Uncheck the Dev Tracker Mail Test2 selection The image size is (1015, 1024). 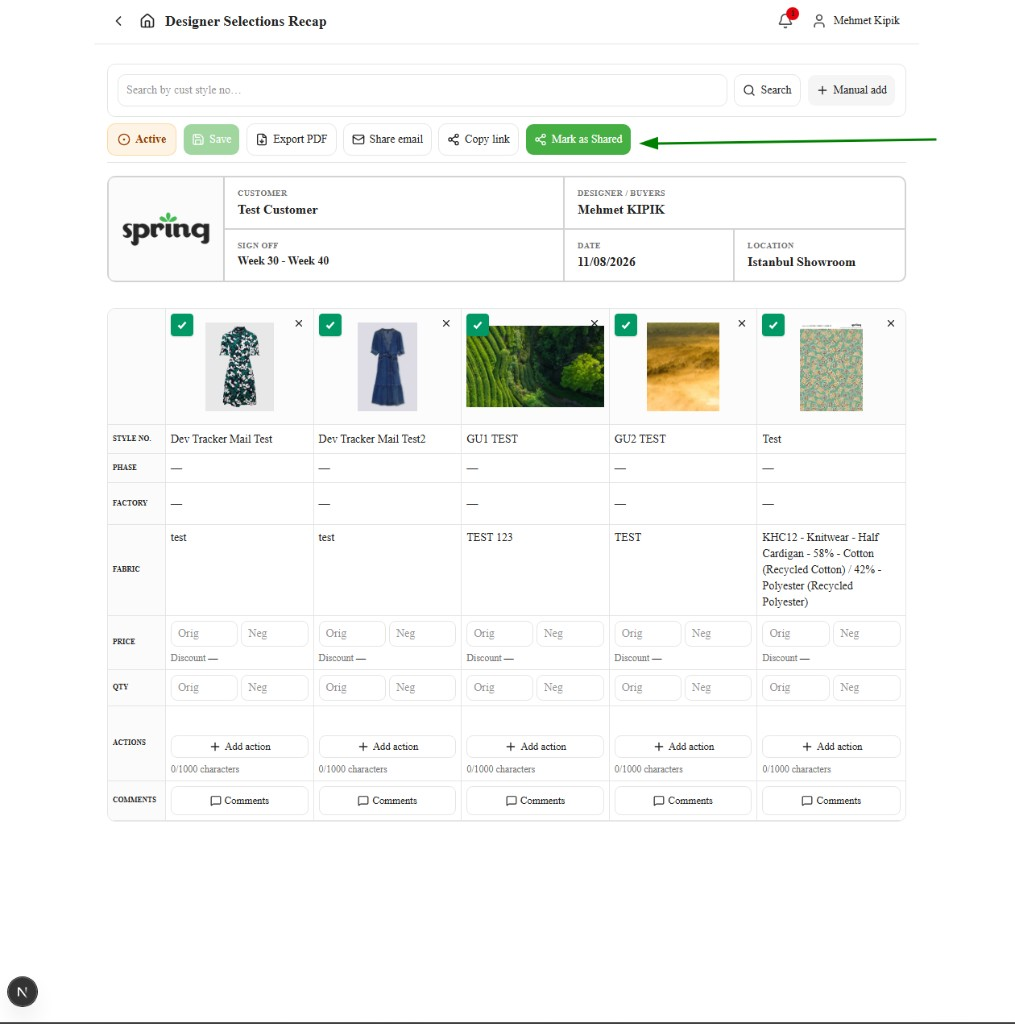click(x=330, y=325)
